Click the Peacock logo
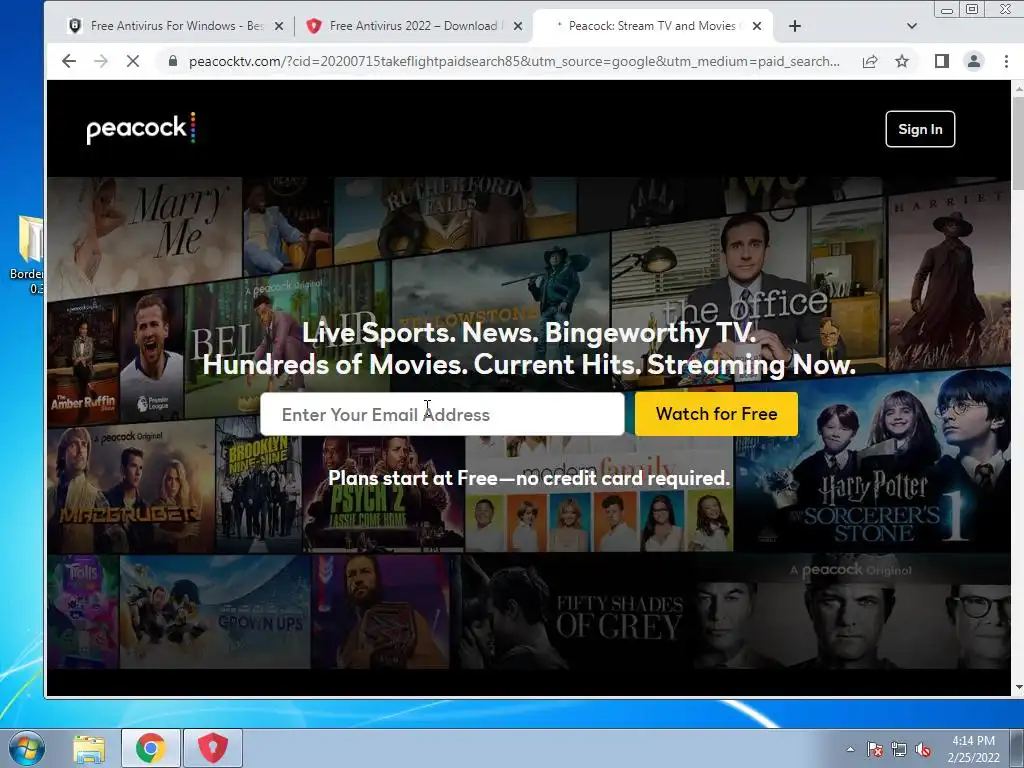The width and height of the screenshot is (1024, 768). (141, 128)
